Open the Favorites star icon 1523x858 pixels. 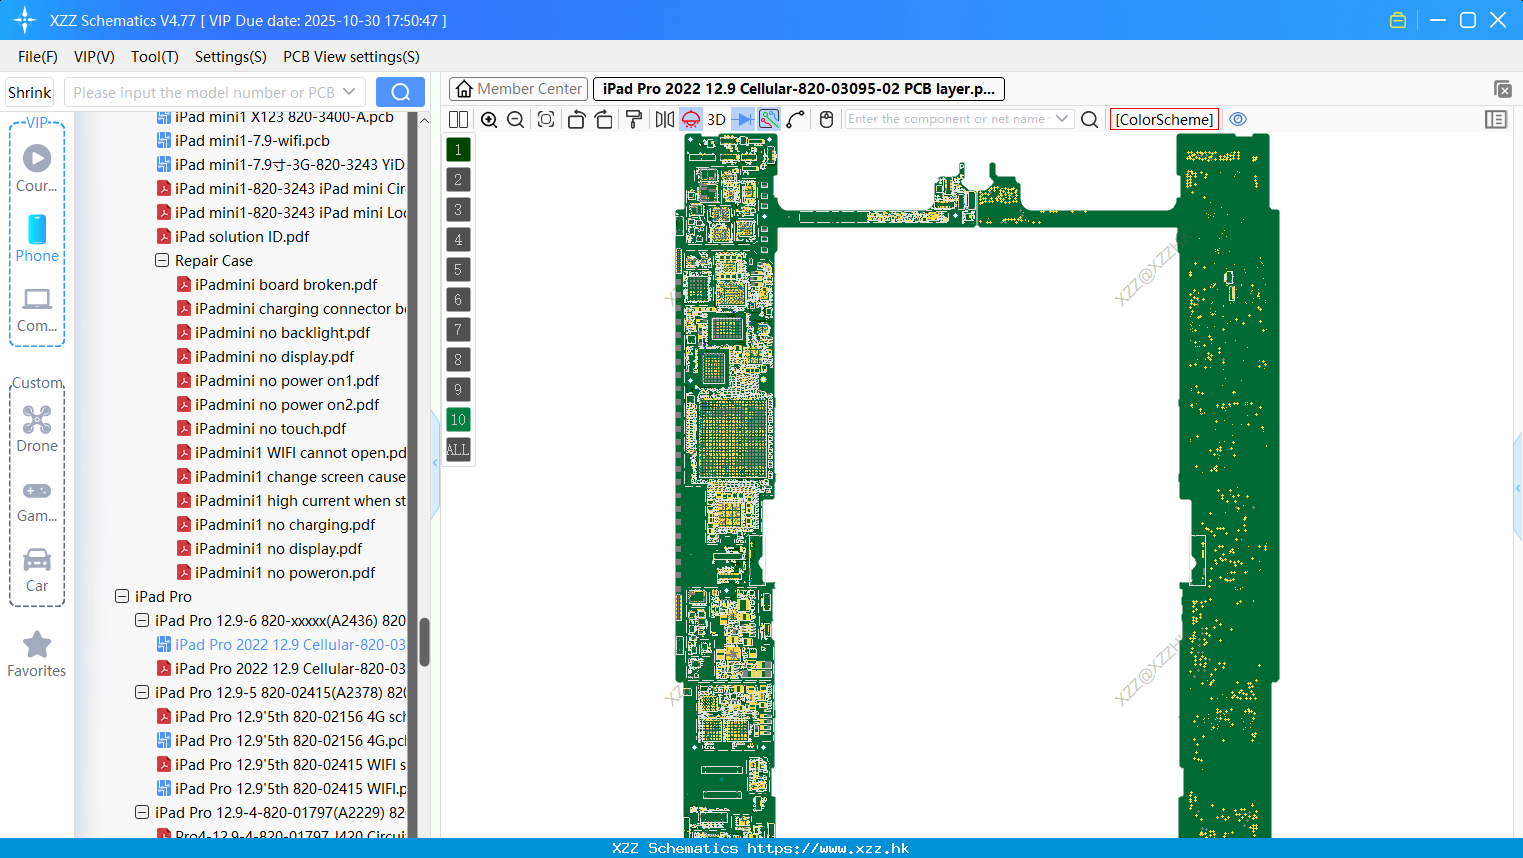point(37,654)
